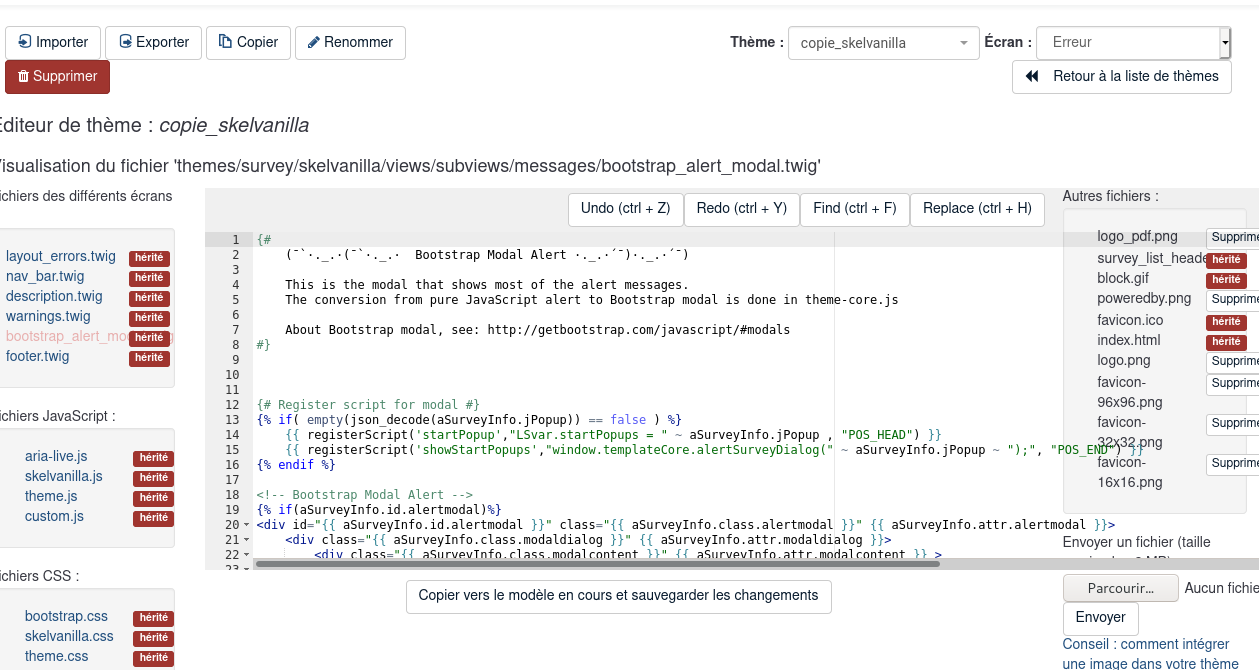This screenshot has height=670, width=1259.
Task: Open the Thème selection dropdown
Action: [x=883, y=43]
